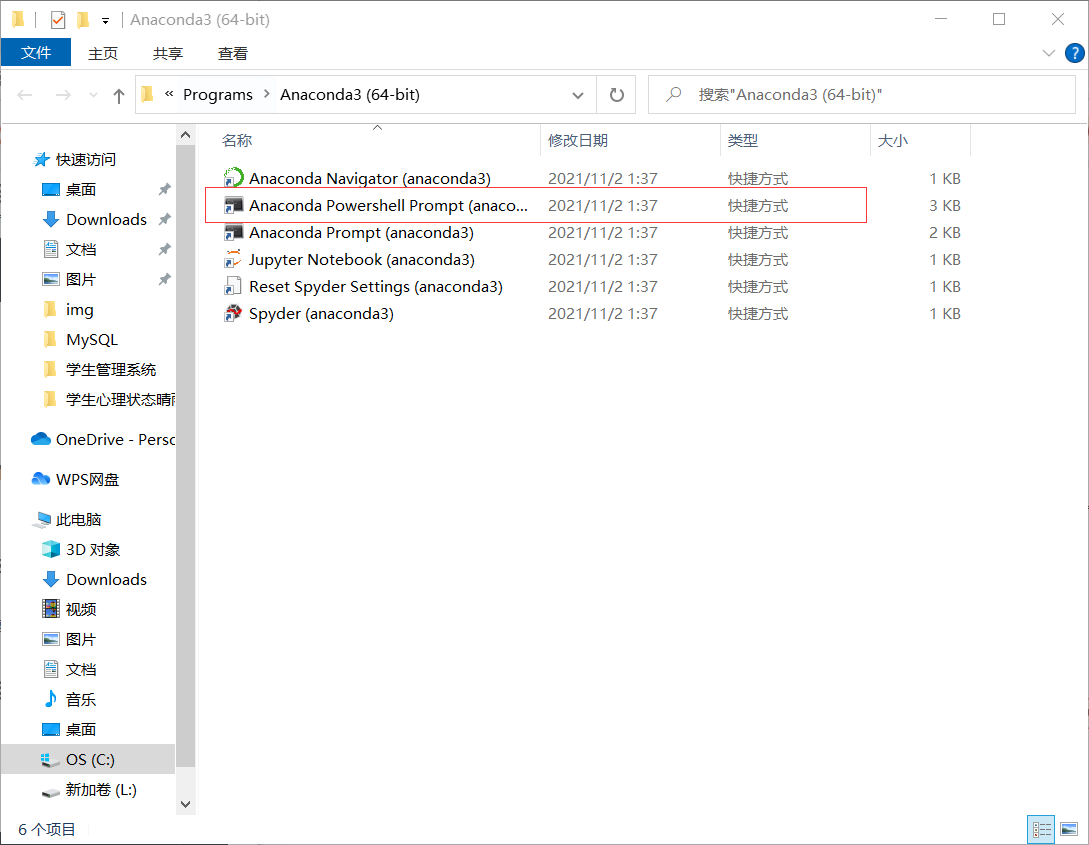Open pinned Downloads under Quick access
The image size is (1089, 845).
pyautogui.click(x=106, y=219)
